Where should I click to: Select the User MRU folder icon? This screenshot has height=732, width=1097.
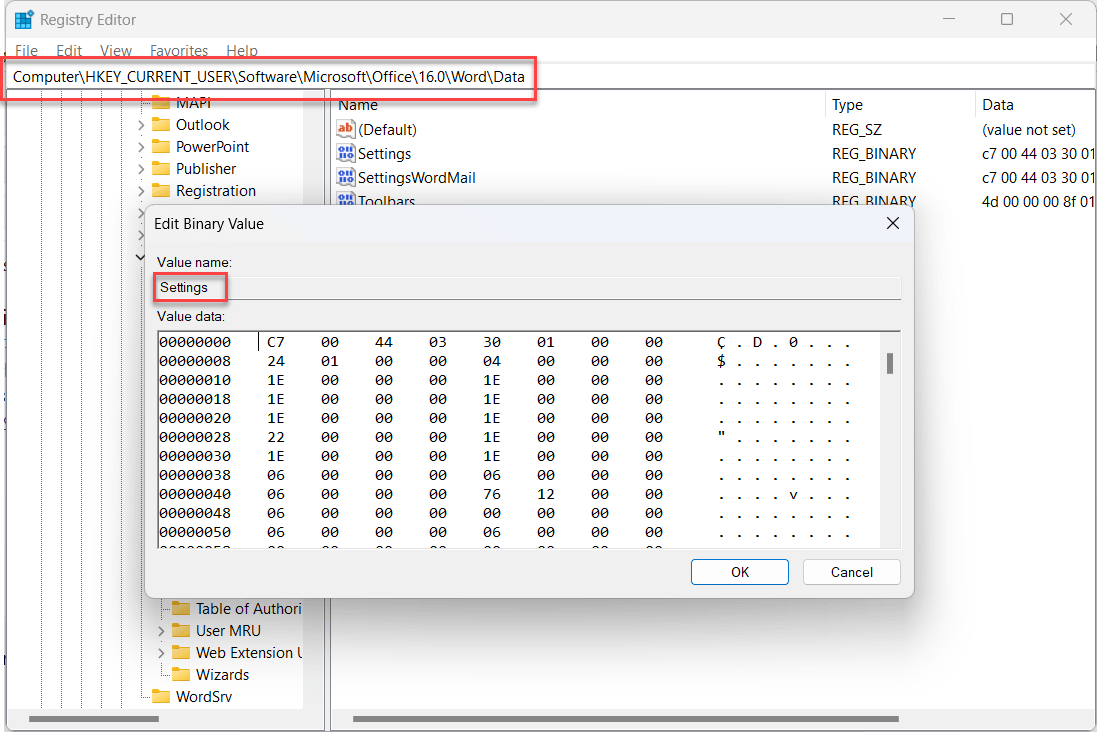[181, 631]
